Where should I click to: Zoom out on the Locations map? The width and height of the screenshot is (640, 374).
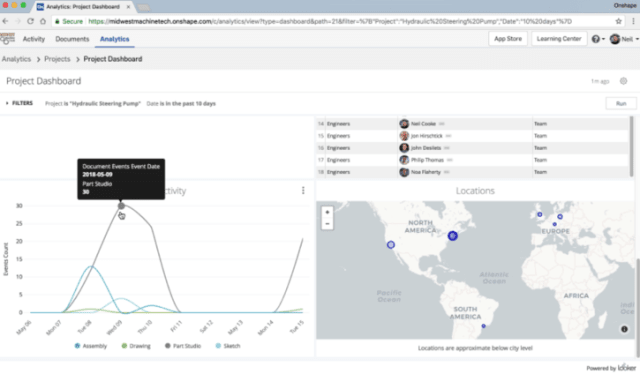(327, 224)
